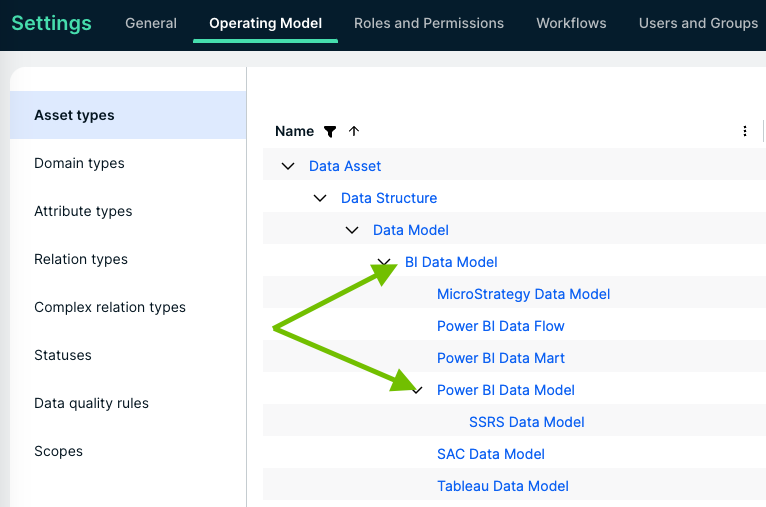Image resolution: width=766 pixels, height=507 pixels.
Task: Open the MicroStrategy Data Model link
Action: click(x=523, y=294)
